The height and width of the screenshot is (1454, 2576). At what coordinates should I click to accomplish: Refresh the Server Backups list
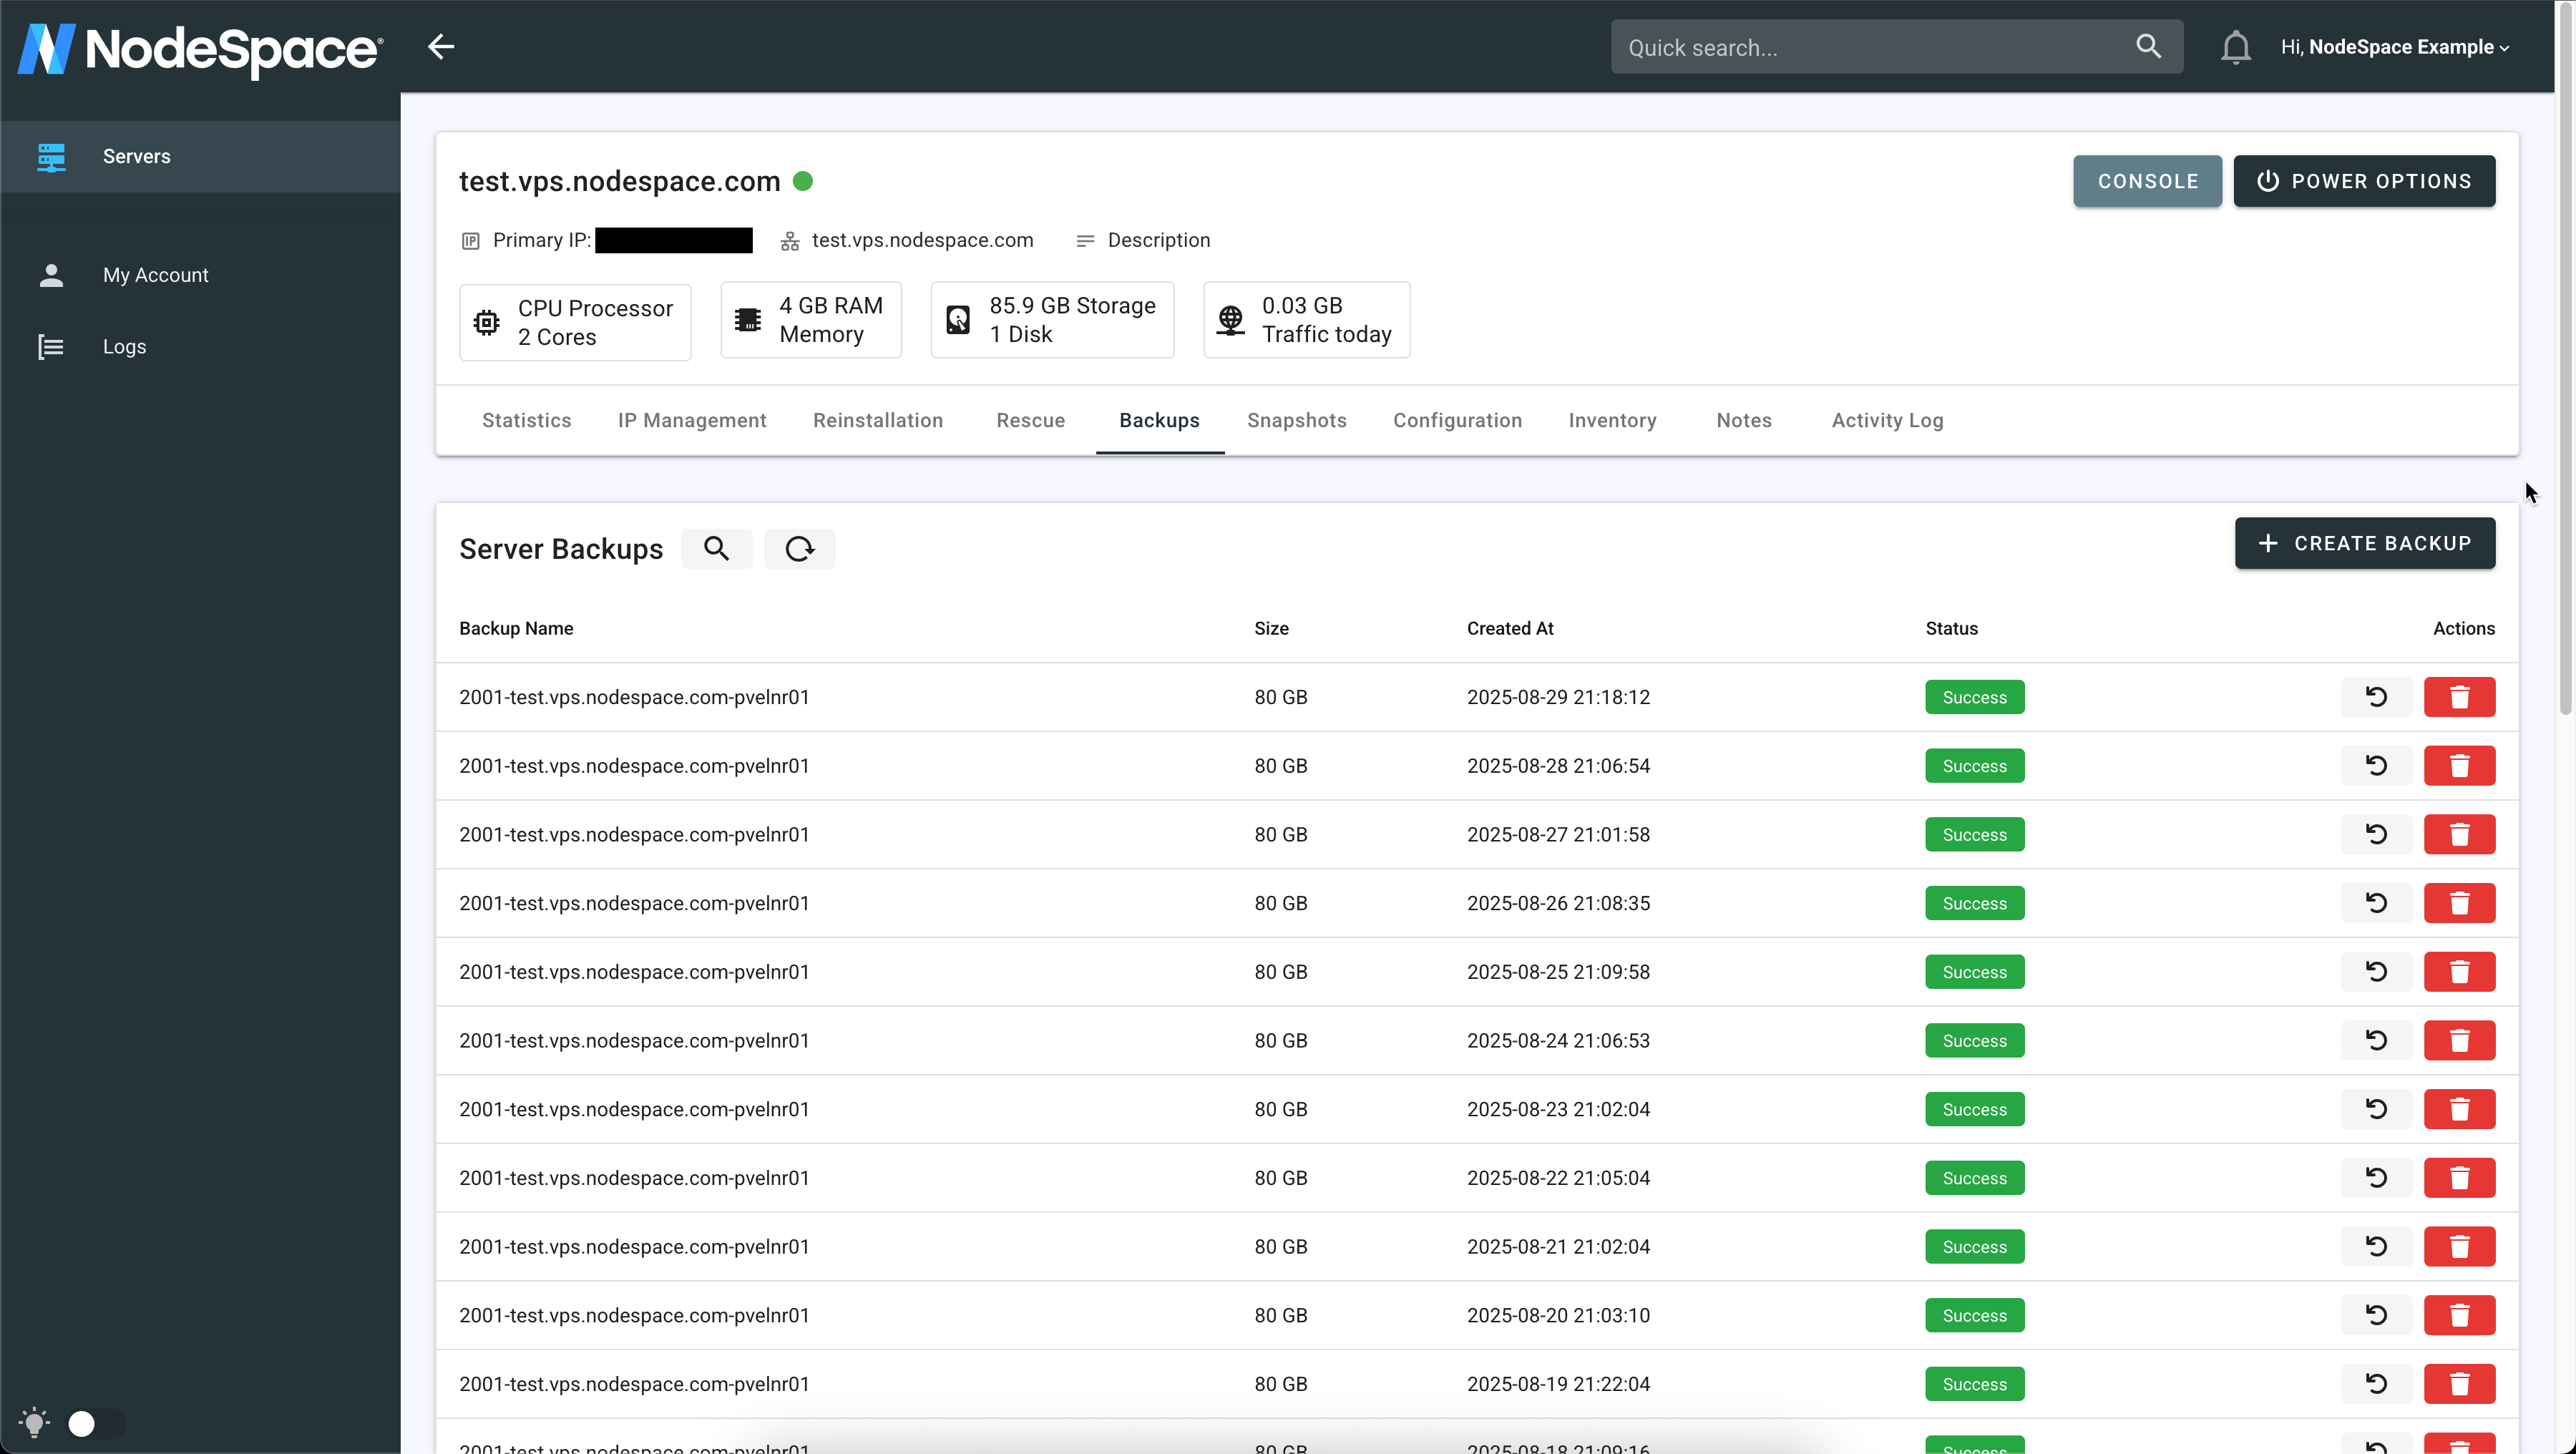click(799, 548)
